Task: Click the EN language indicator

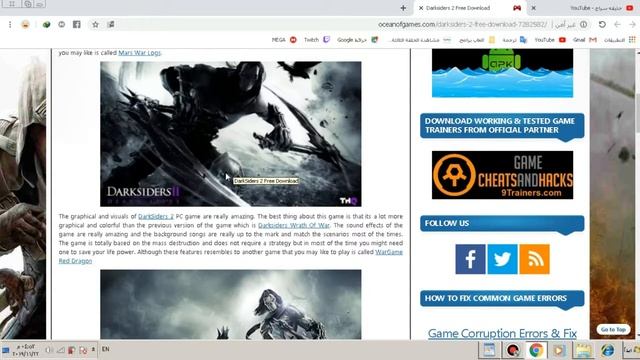Action: click(106, 349)
